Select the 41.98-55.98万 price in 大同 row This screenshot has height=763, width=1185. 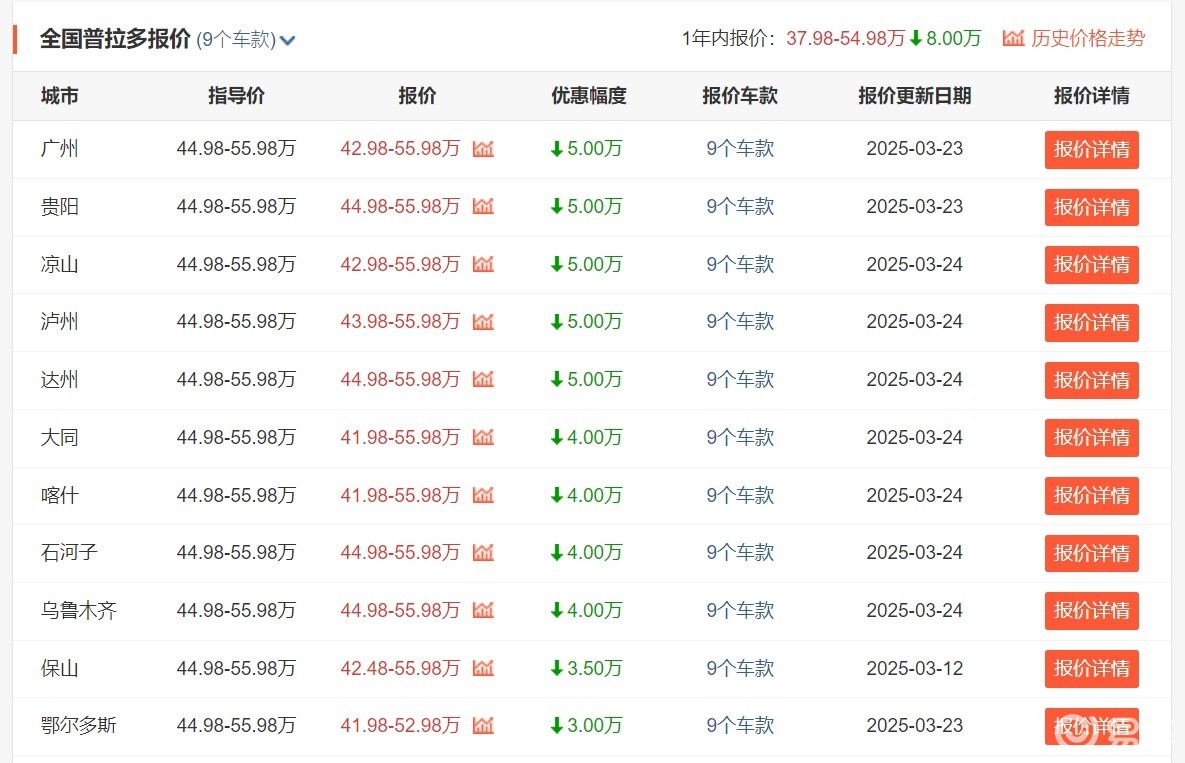400,437
